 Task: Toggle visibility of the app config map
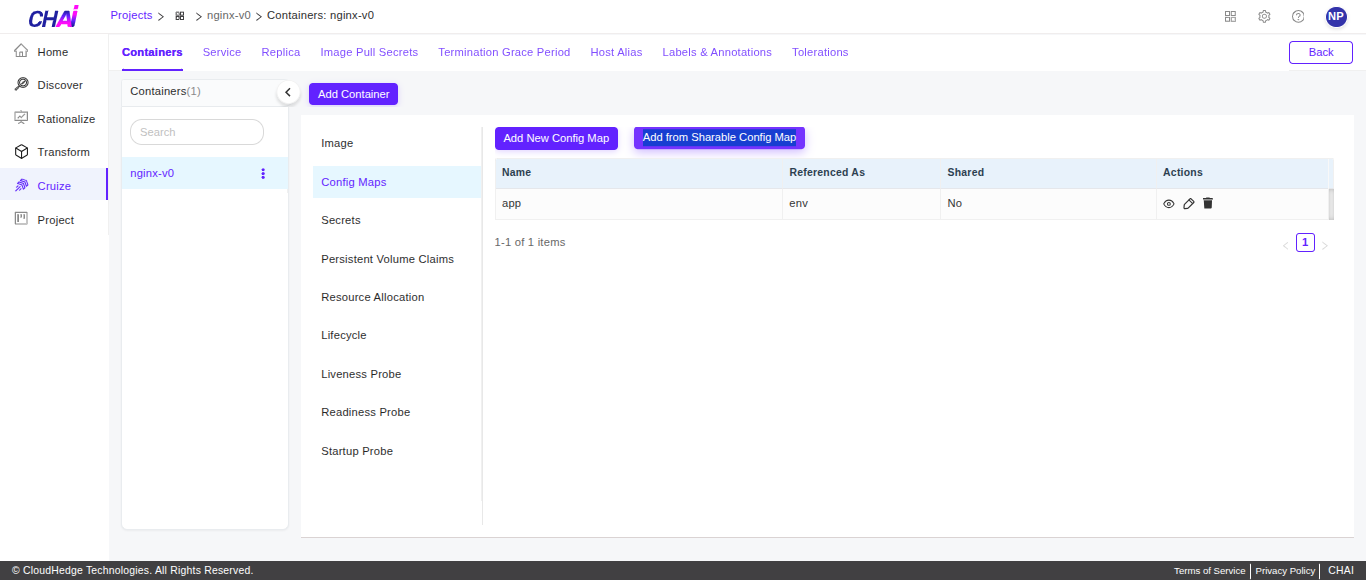click(x=1169, y=203)
